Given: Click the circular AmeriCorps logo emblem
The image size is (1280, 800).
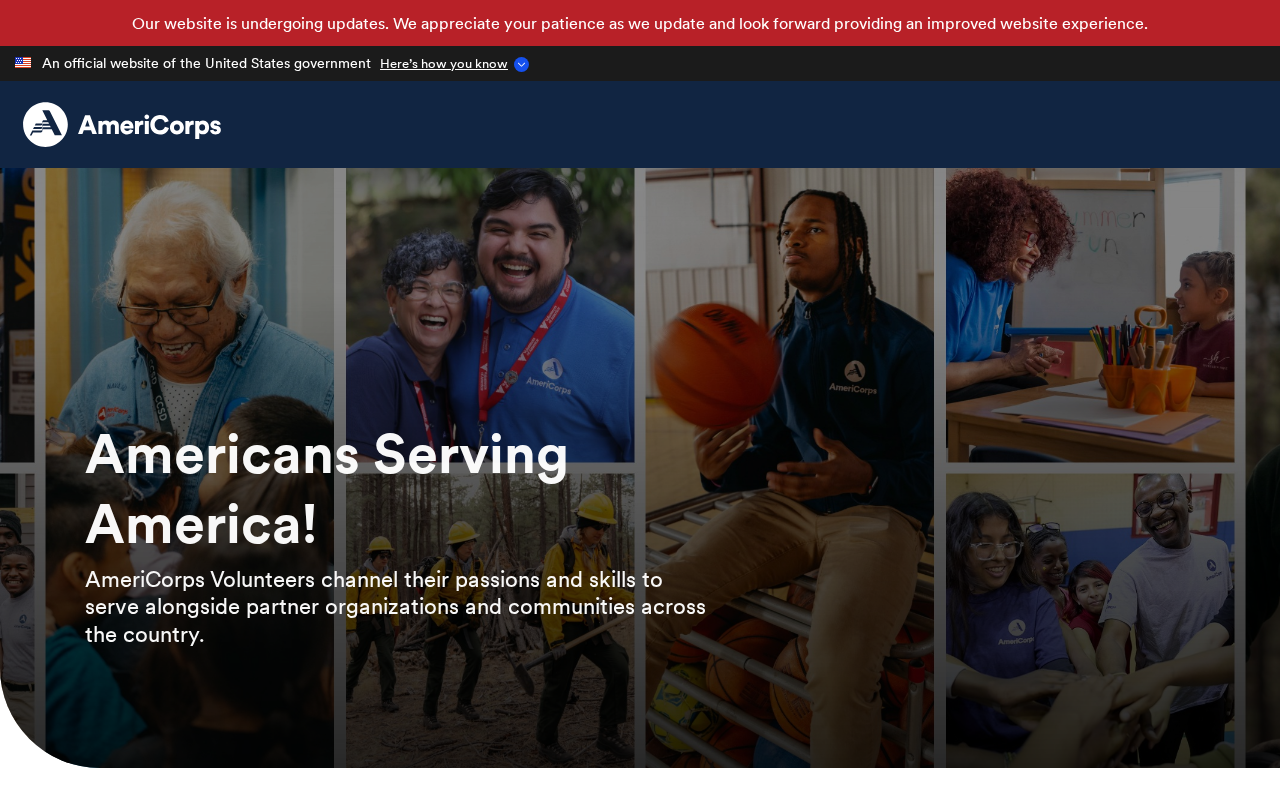Looking at the screenshot, I should (x=45, y=124).
